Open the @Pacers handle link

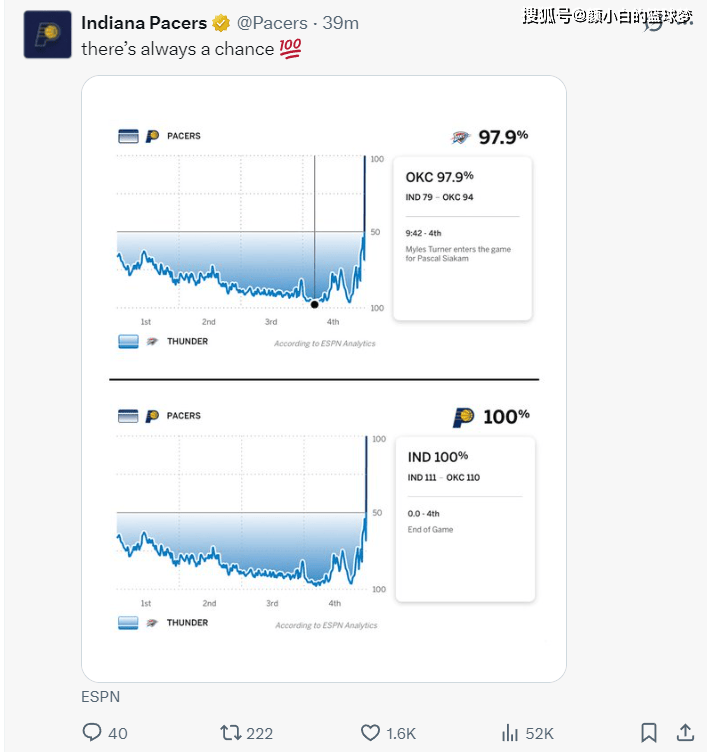click(x=272, y=23)
